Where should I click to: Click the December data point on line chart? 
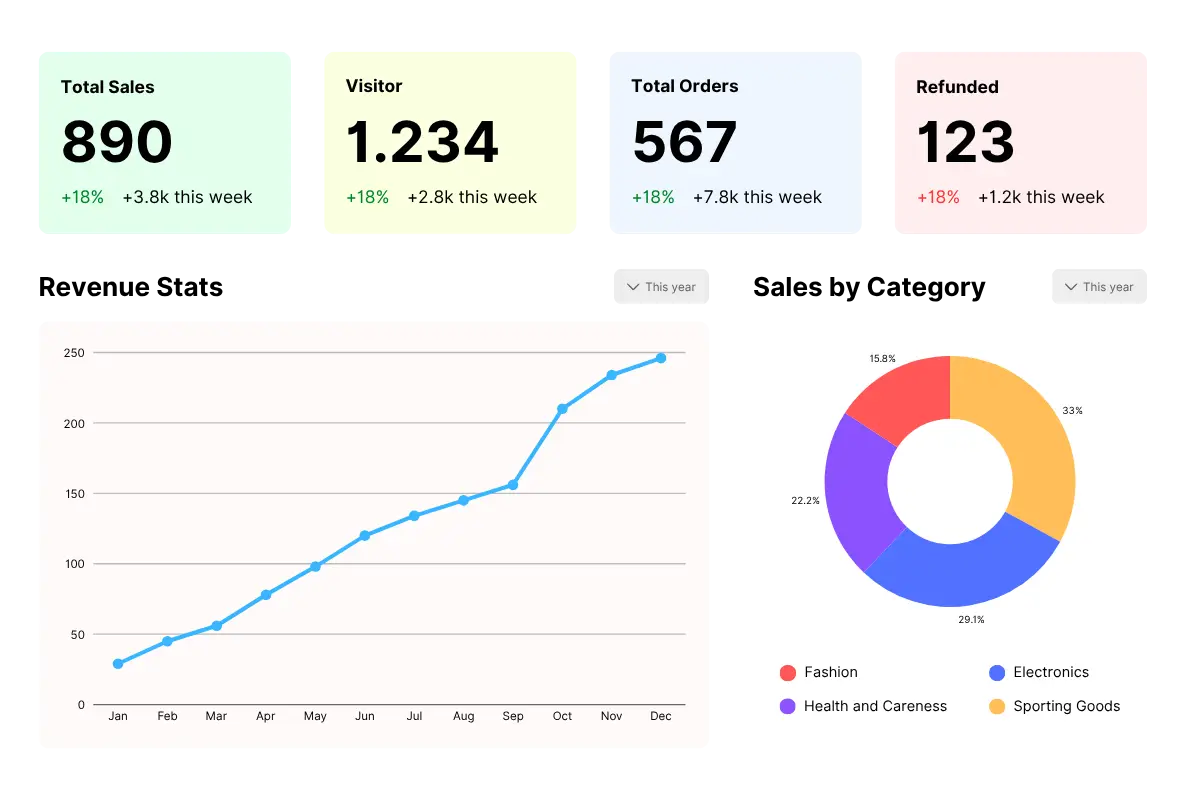[x=660, y=358]
